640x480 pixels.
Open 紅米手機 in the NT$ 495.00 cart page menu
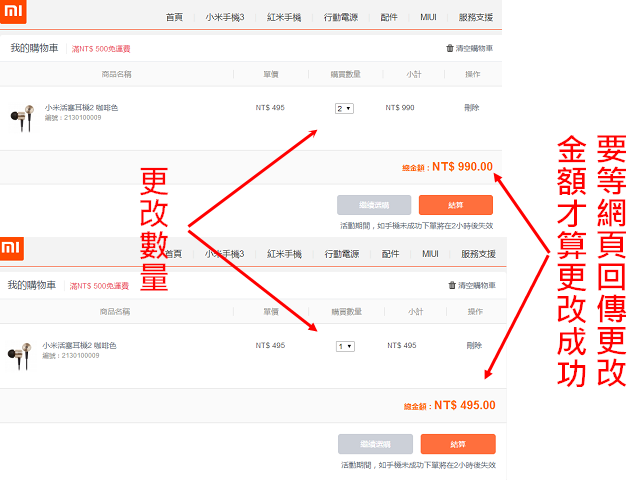tap(284, 254)
